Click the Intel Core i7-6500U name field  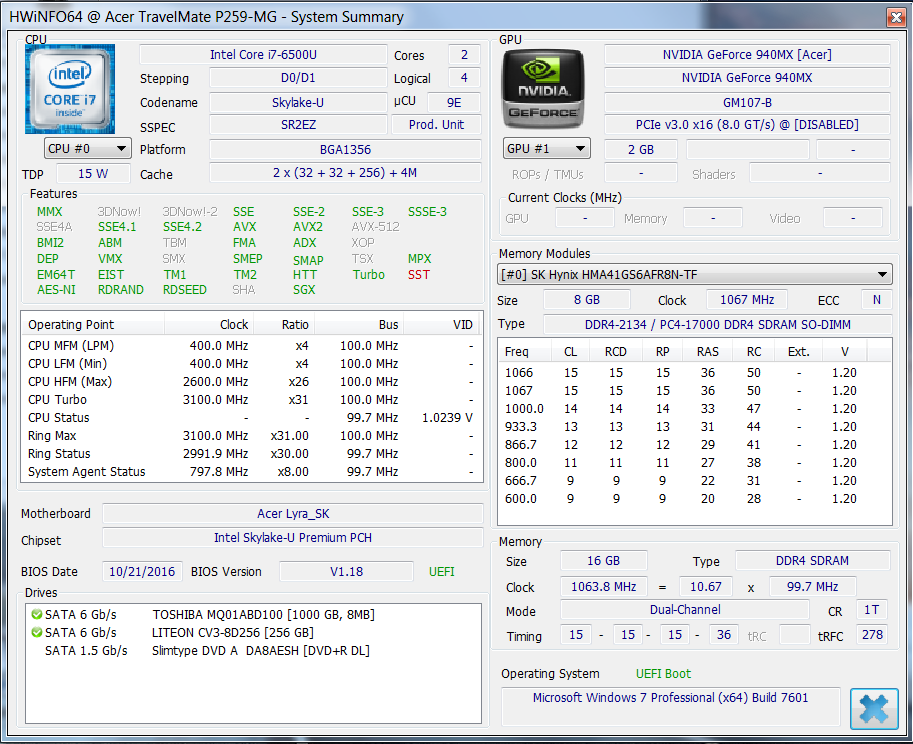click(x=263, y=55)
